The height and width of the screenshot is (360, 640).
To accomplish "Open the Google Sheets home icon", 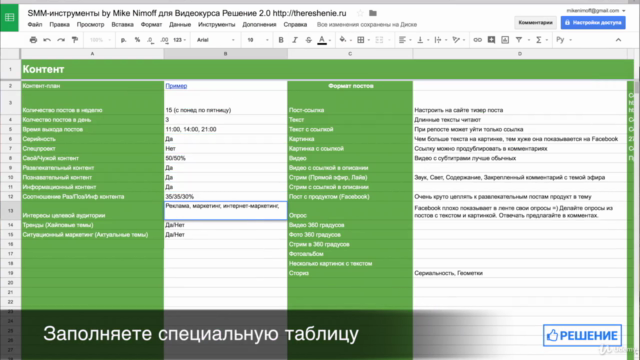I will (x=9, y=18).
